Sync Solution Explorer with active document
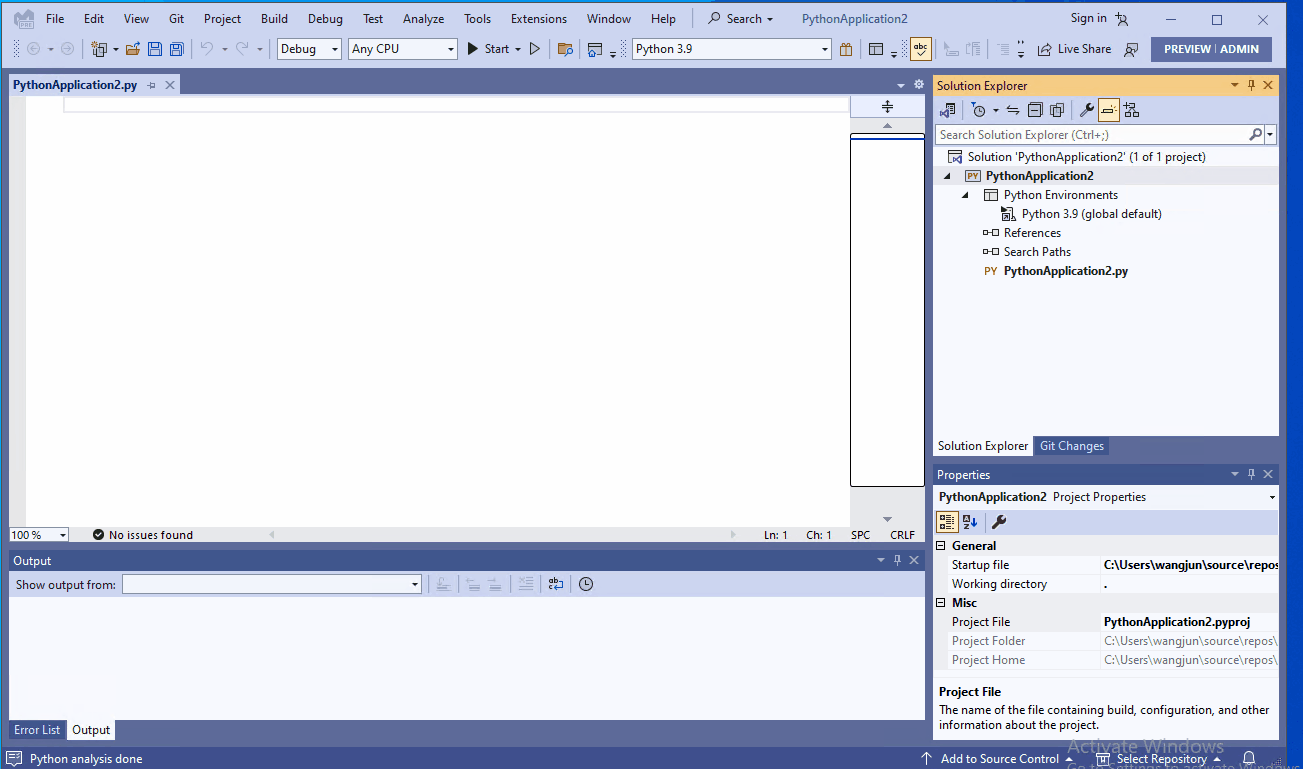The image size is (1303, 769). 1012,110
